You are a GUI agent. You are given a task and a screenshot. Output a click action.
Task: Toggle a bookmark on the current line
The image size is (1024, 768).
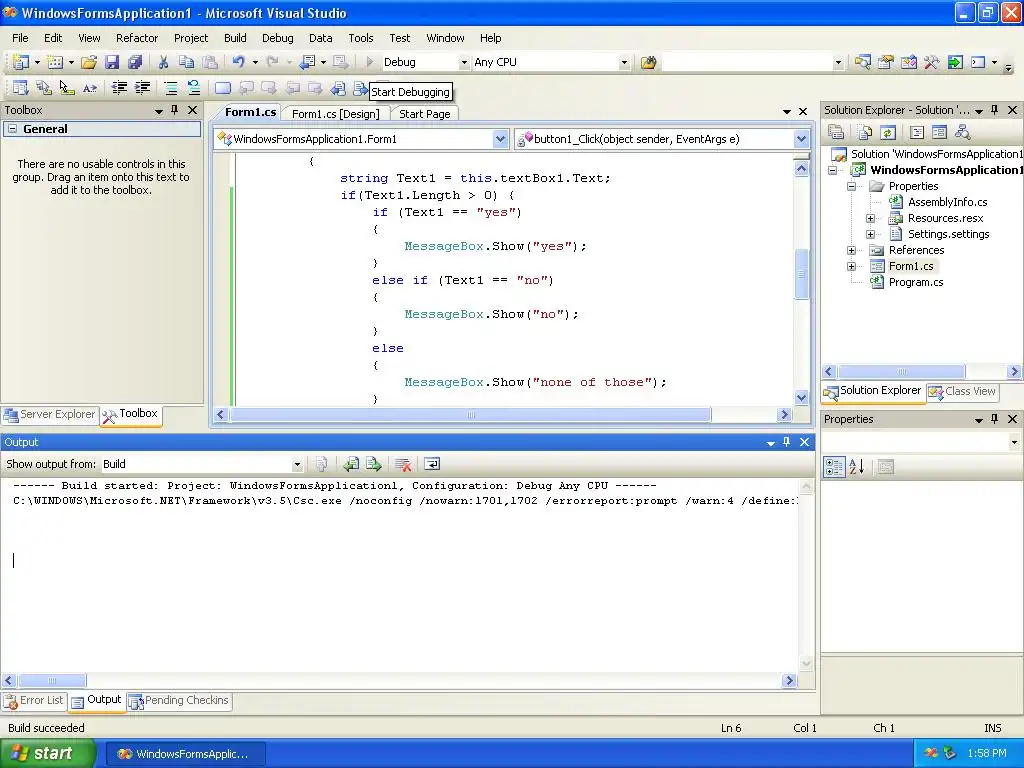coord(223,88)
